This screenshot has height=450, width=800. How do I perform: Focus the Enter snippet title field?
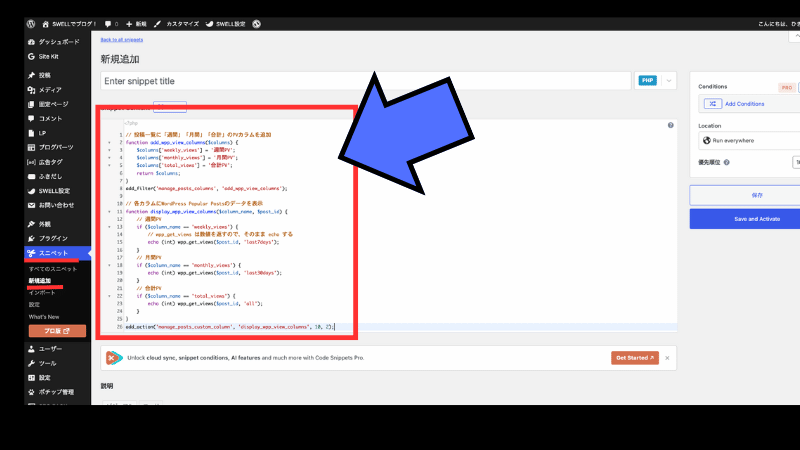[366, 81]
